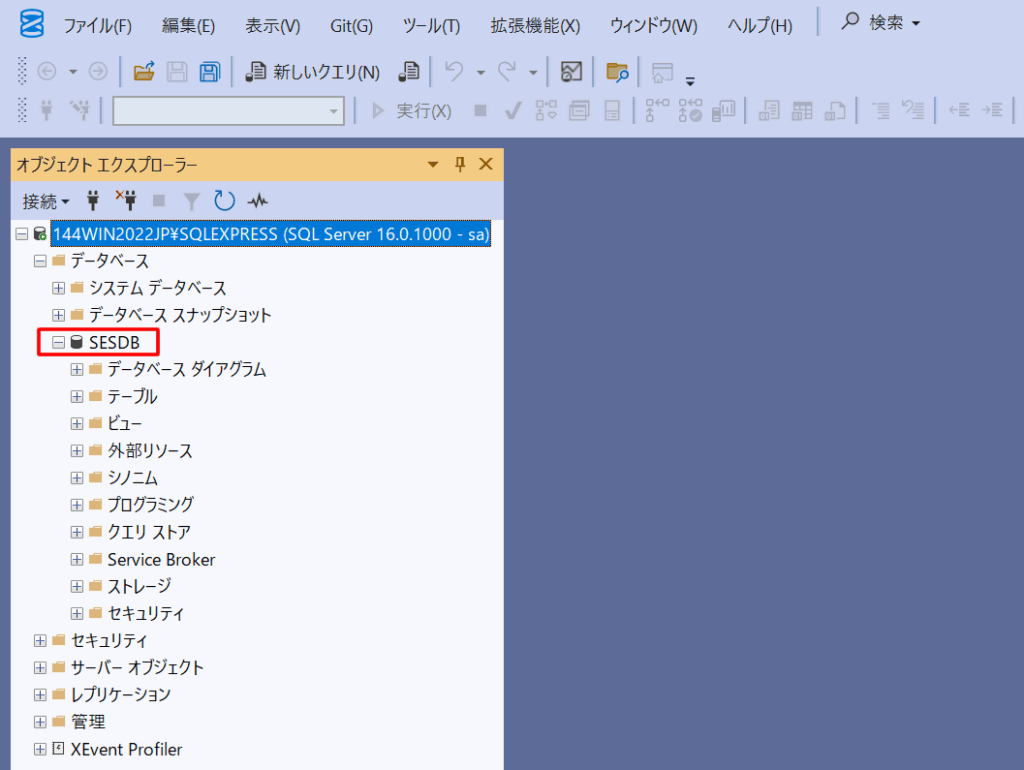This screenshot has height=770, width=1024.
Task: Open the 接続 dropdown in Object Explorer
Action: click(46, 200)
